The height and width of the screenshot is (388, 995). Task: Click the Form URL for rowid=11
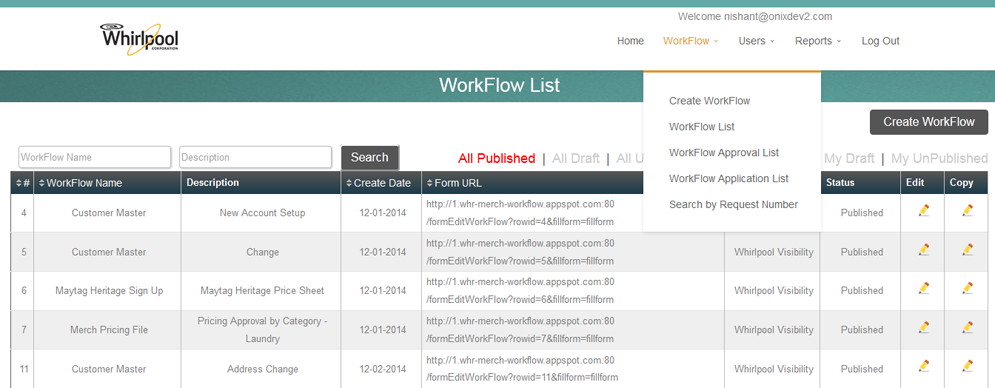coord(522,368)
